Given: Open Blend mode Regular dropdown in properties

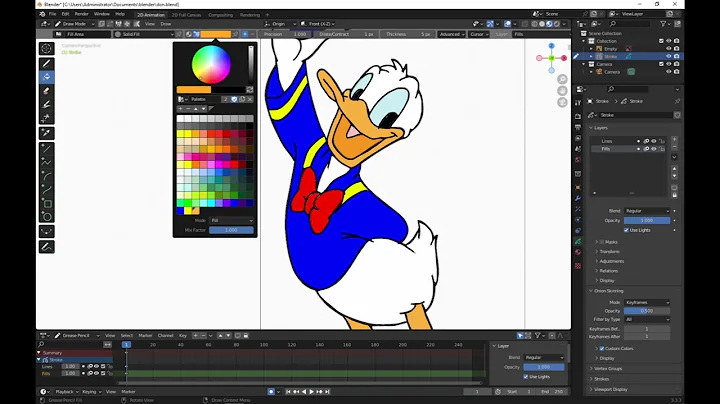Looking at the screenshot, I should [647, 211].
